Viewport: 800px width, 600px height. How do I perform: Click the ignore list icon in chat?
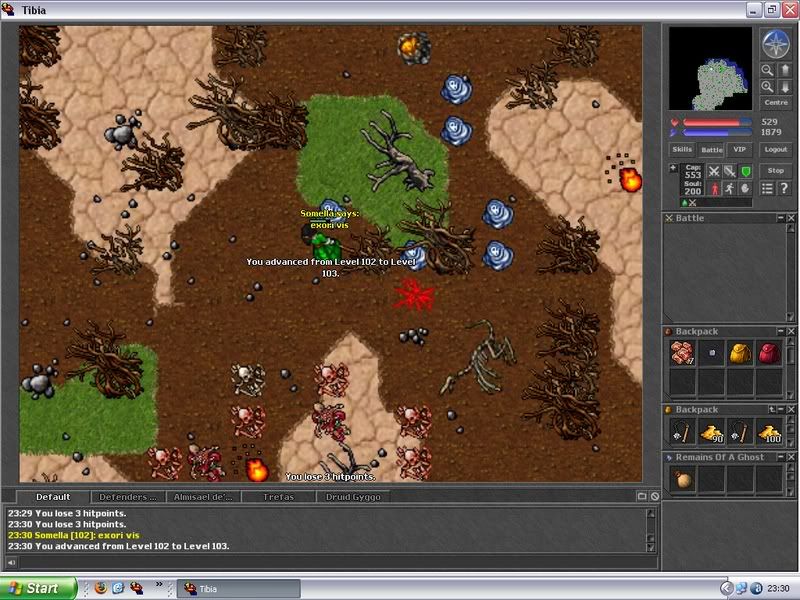click(x=655, y=496)
